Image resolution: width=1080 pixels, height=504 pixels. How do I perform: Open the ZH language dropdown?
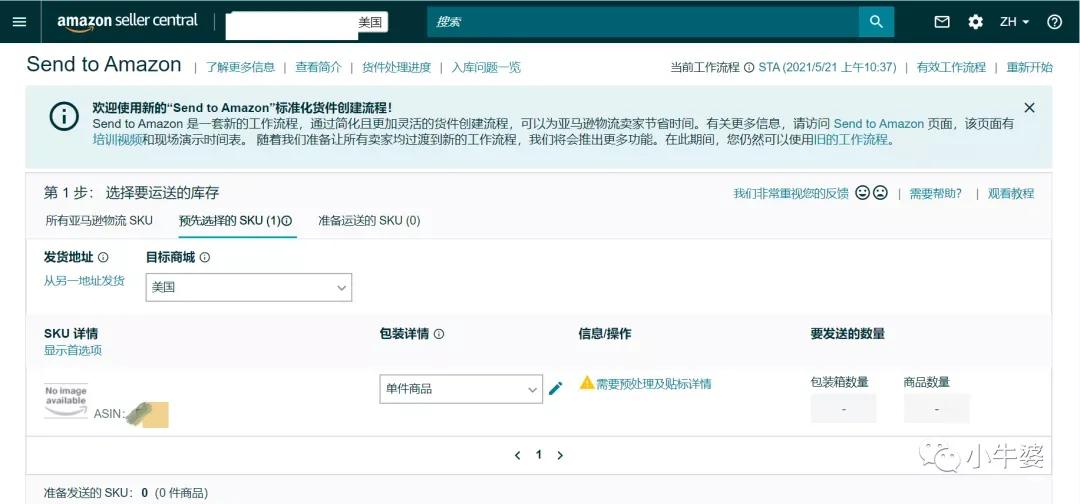[1014, 22]
